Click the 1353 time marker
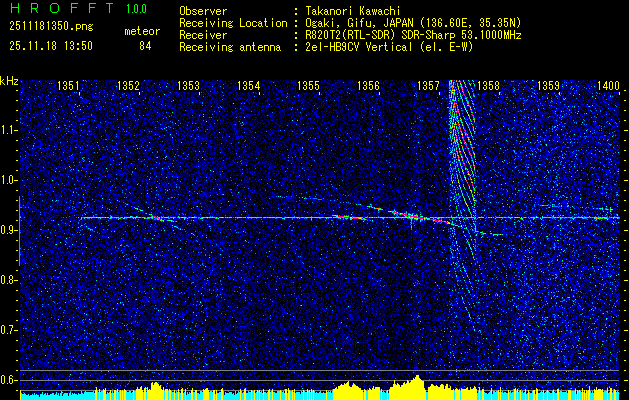Viewport: 629px width, 400px height. (188, 85)
